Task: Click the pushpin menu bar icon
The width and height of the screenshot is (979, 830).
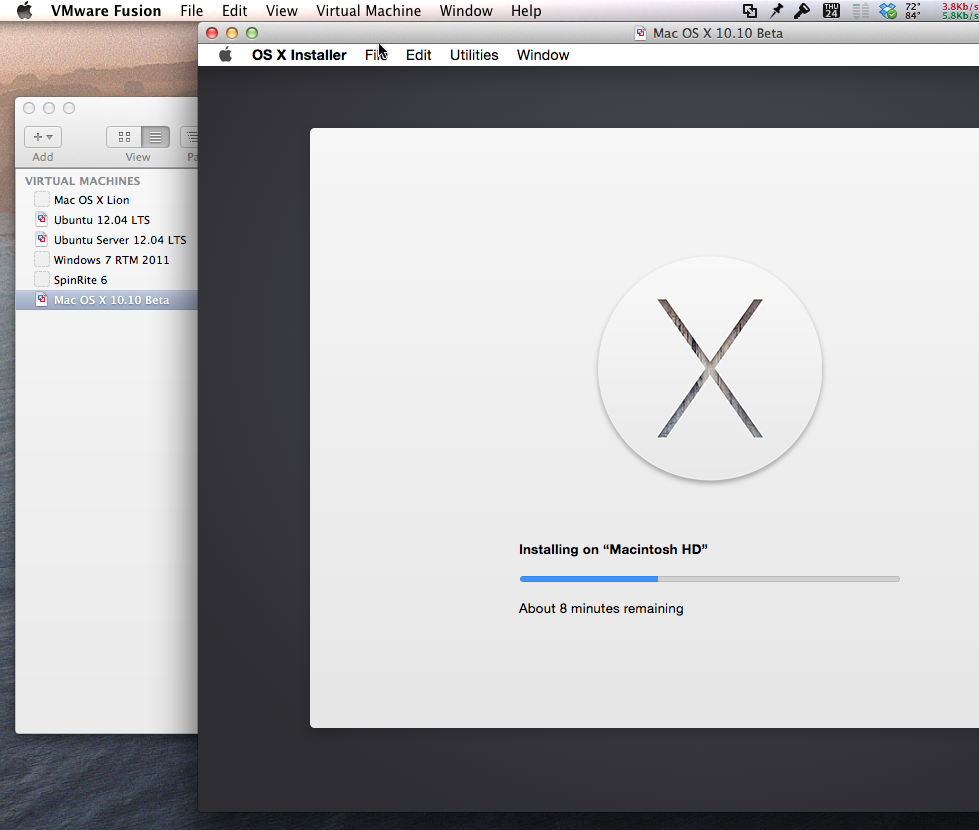Action: (x=776, y=11)
